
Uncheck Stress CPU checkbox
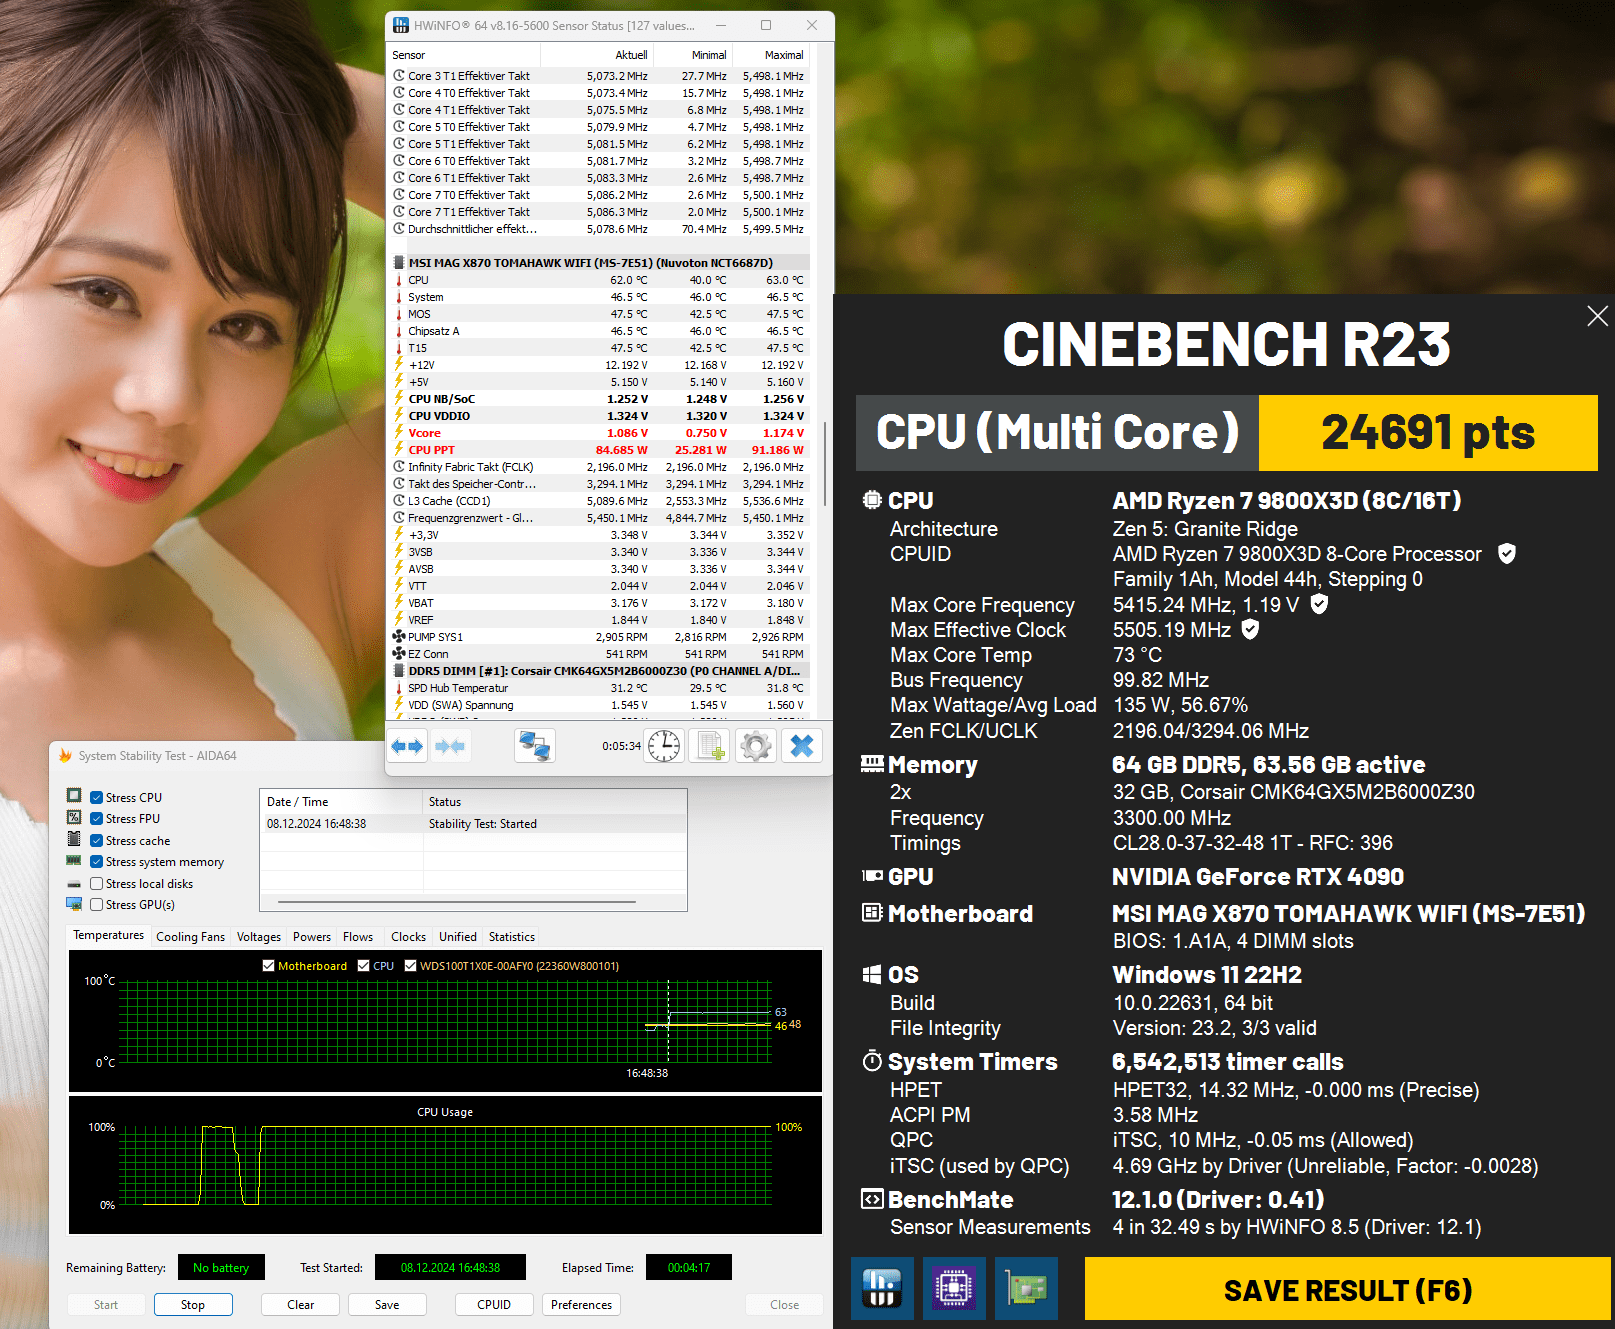97,798
